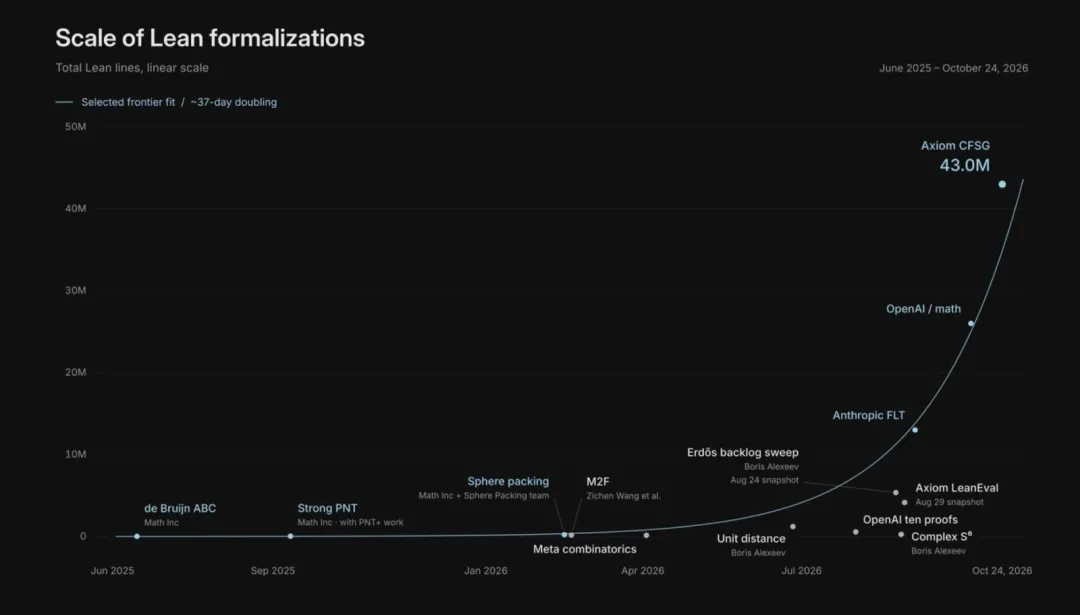Click the Erdős backlog sweep label
The image size is (1080, 615).
click(x=742, y=452)
